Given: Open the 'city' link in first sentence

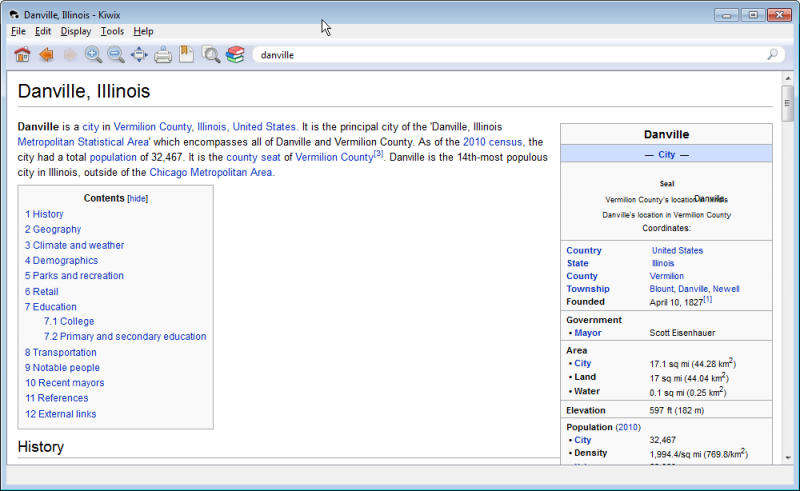Looking at the screenshot, I should click(x=91, y=127).
